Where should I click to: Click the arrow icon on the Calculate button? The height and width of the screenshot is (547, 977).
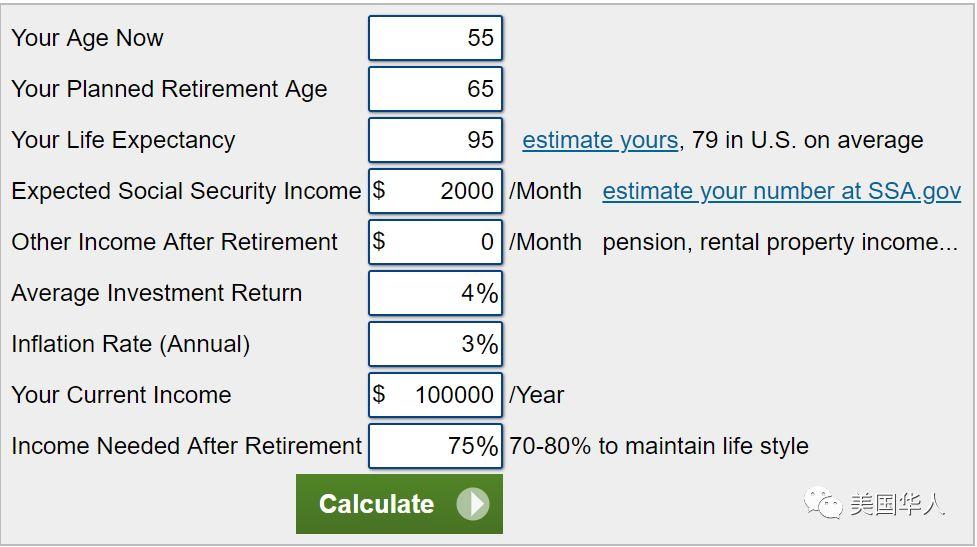pos(473,503)
